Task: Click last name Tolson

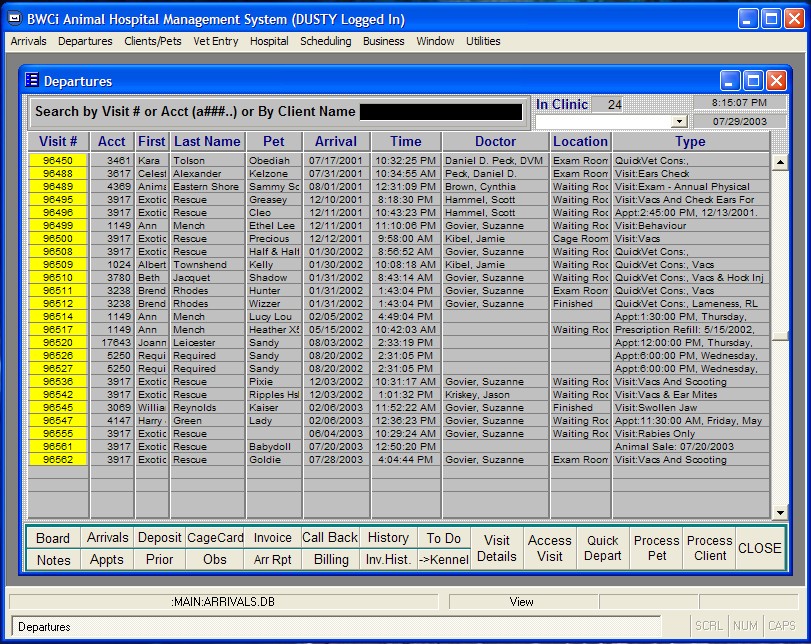Action: (189, 160)
